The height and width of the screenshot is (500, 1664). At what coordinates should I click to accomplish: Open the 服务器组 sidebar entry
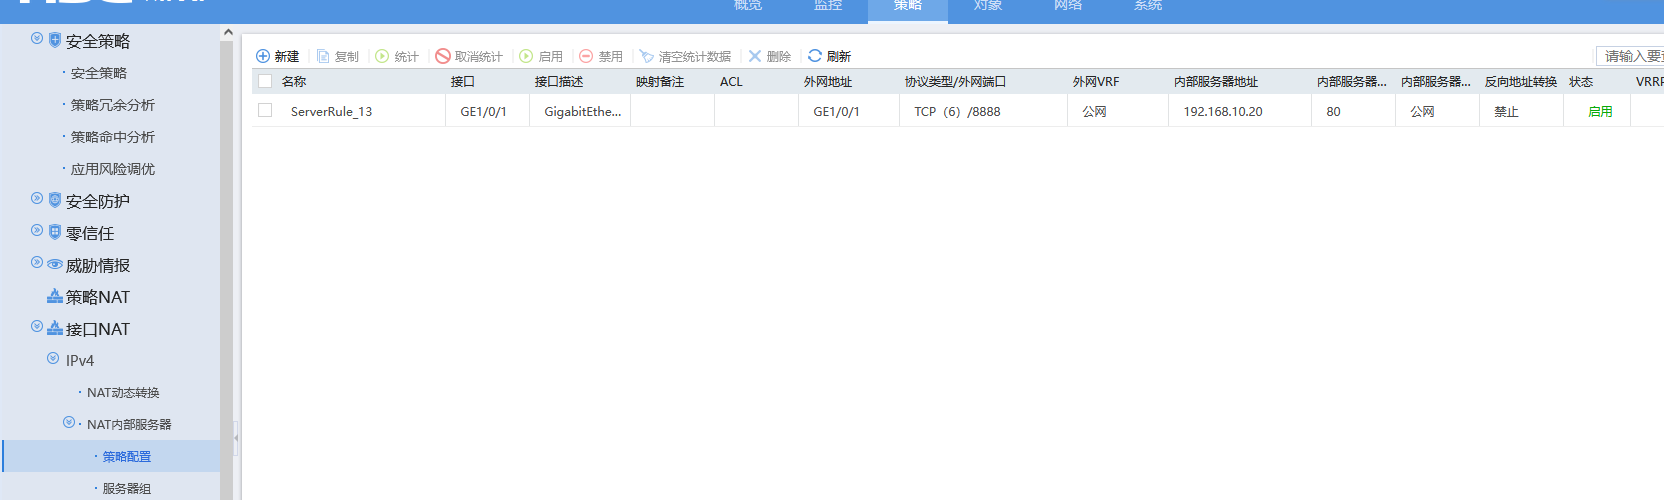pyautogui.click(x=126, y=489)
